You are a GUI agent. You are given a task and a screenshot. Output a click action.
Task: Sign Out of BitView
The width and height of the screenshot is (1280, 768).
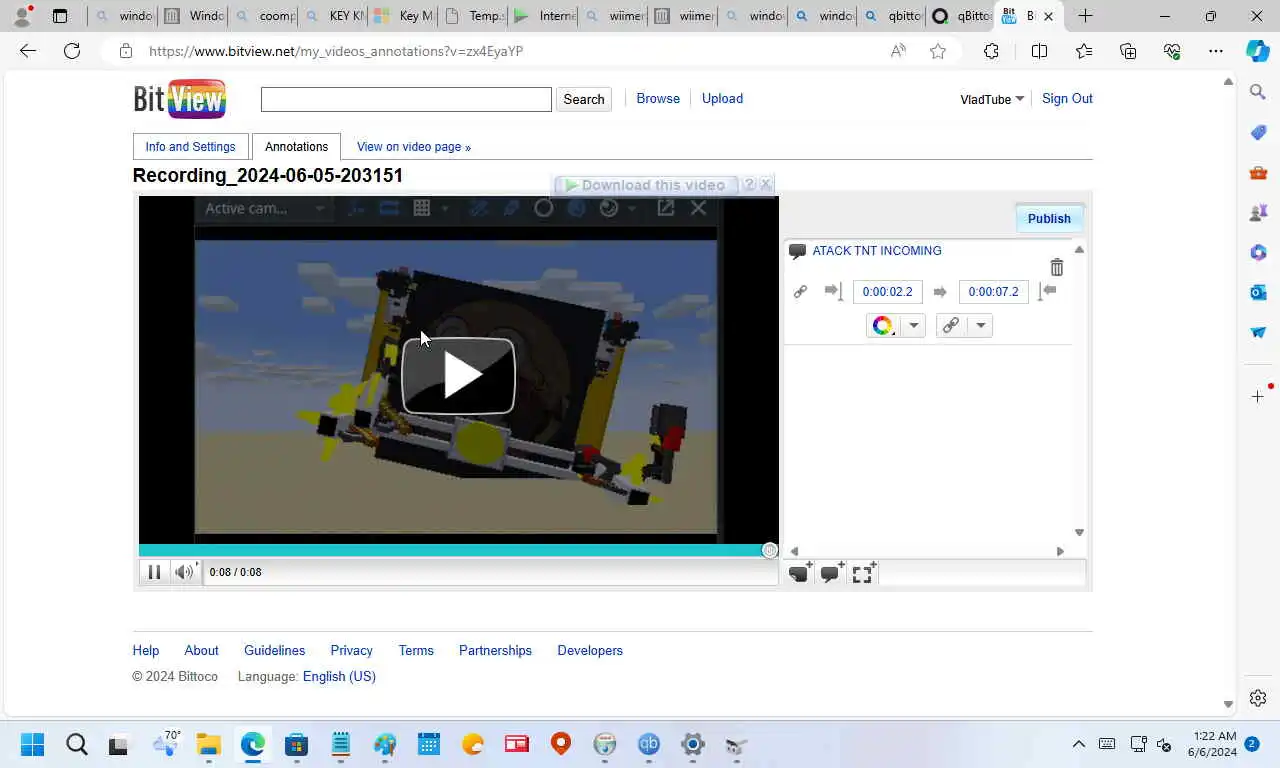1067,98
